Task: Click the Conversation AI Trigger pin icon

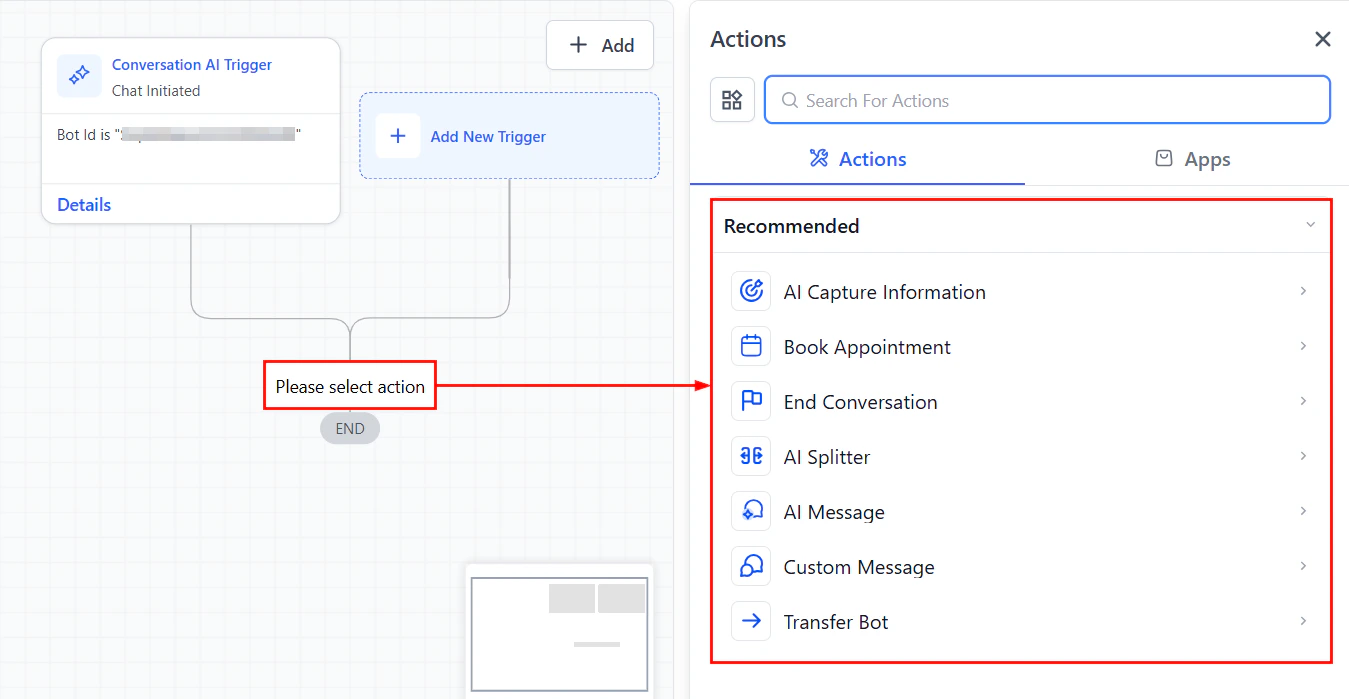Action: coord(79,75)
